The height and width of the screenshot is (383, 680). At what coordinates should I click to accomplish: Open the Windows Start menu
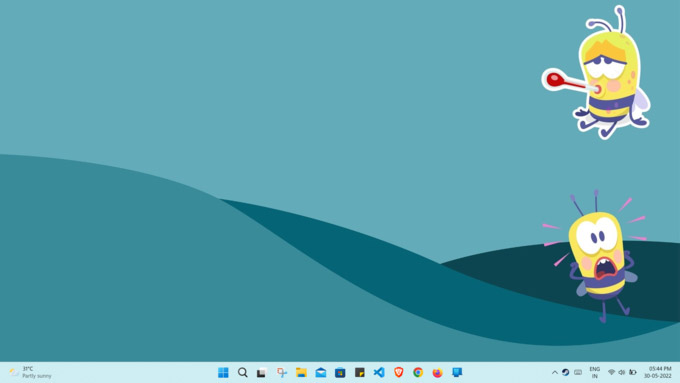point(223,372)
